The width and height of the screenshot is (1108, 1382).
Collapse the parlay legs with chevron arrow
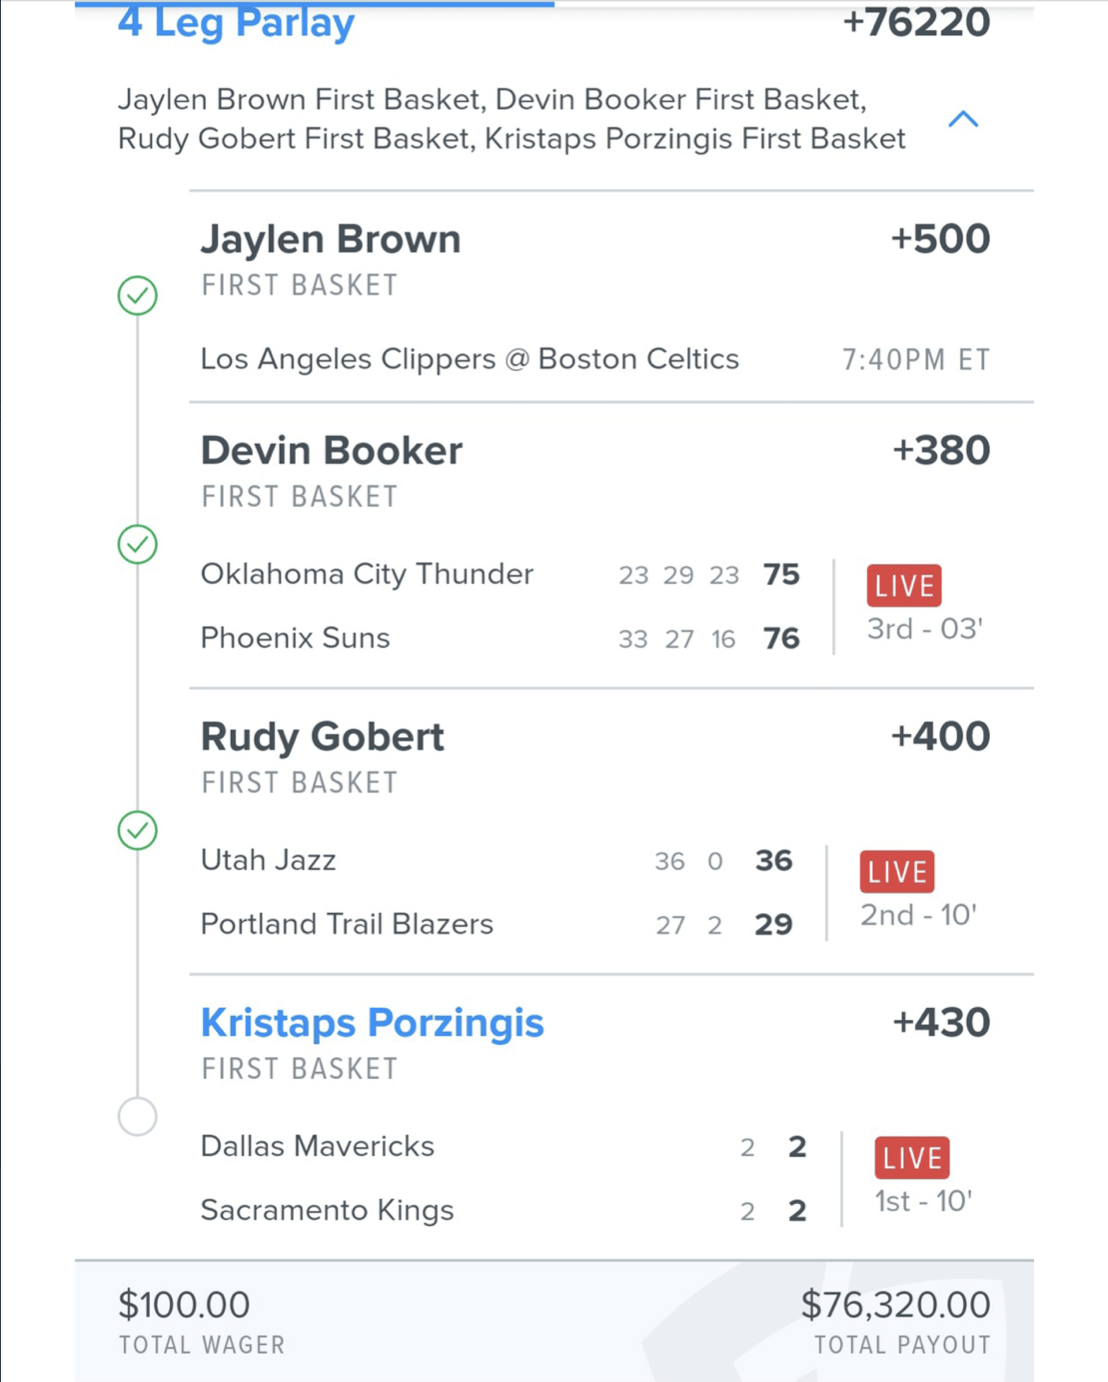[963, 120]
